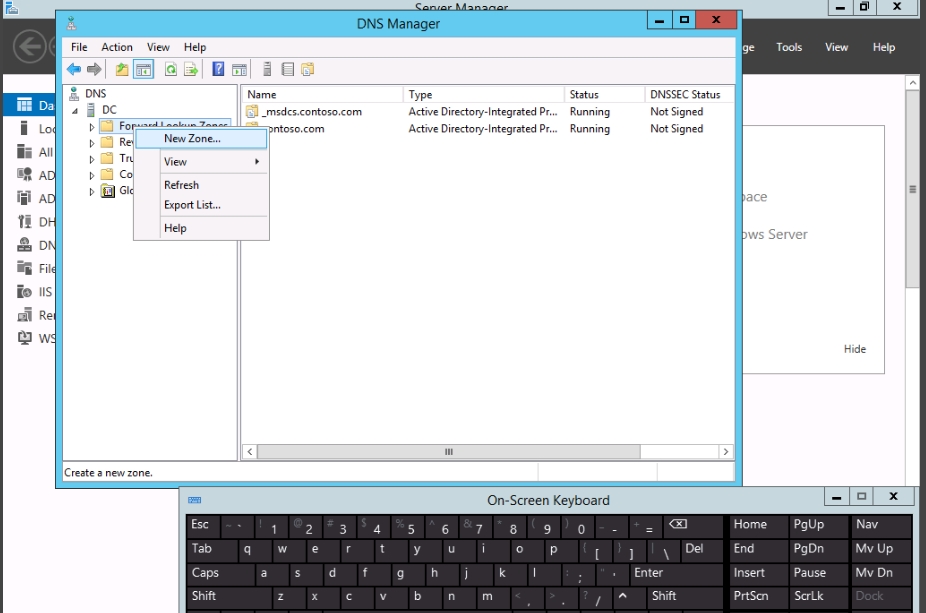
Task: Choose Export List... from context menu
Action: click(201, 205)
